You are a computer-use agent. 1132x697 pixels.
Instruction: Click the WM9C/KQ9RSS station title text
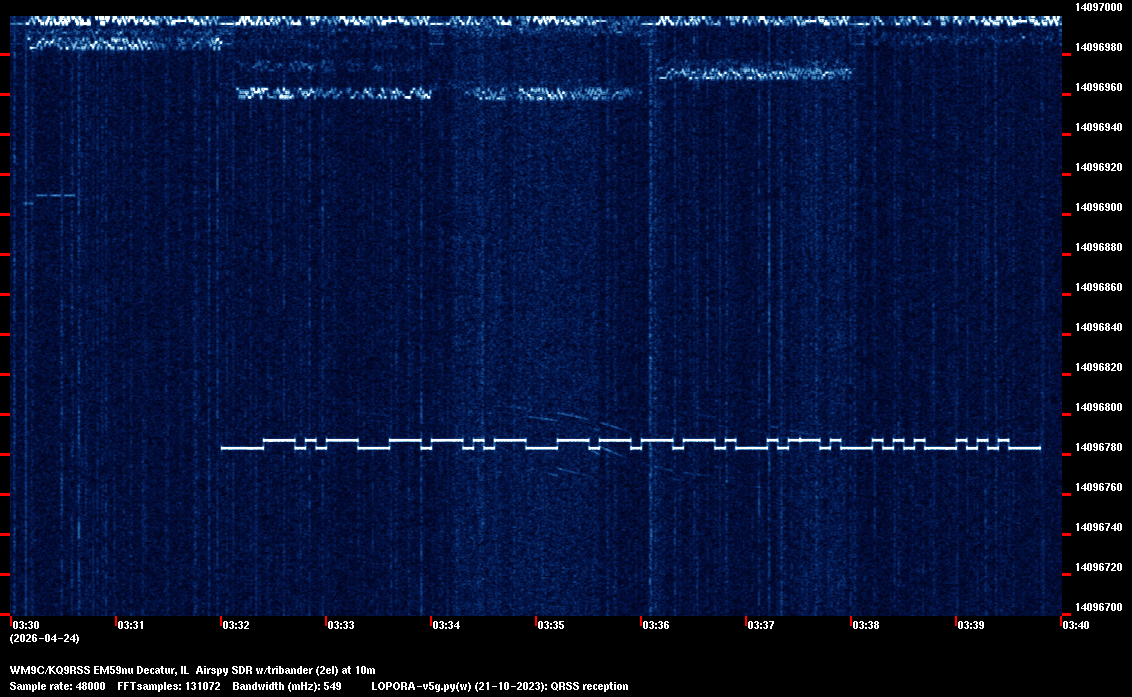(50, 669)
